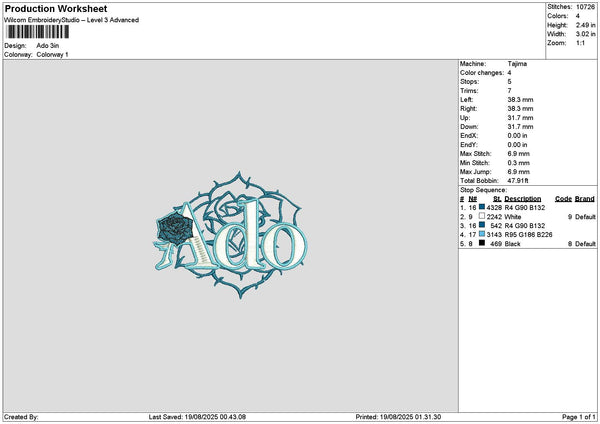Click the Page 1 of 1 footer label
The width and height of the screenshot is (600, 424).
click(578, 417)
